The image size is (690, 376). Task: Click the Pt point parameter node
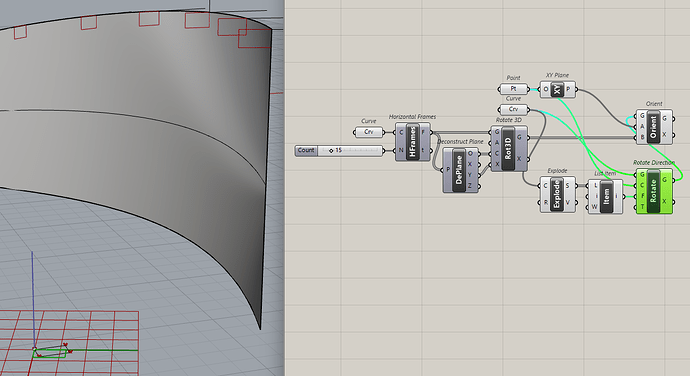coord(514,88)
